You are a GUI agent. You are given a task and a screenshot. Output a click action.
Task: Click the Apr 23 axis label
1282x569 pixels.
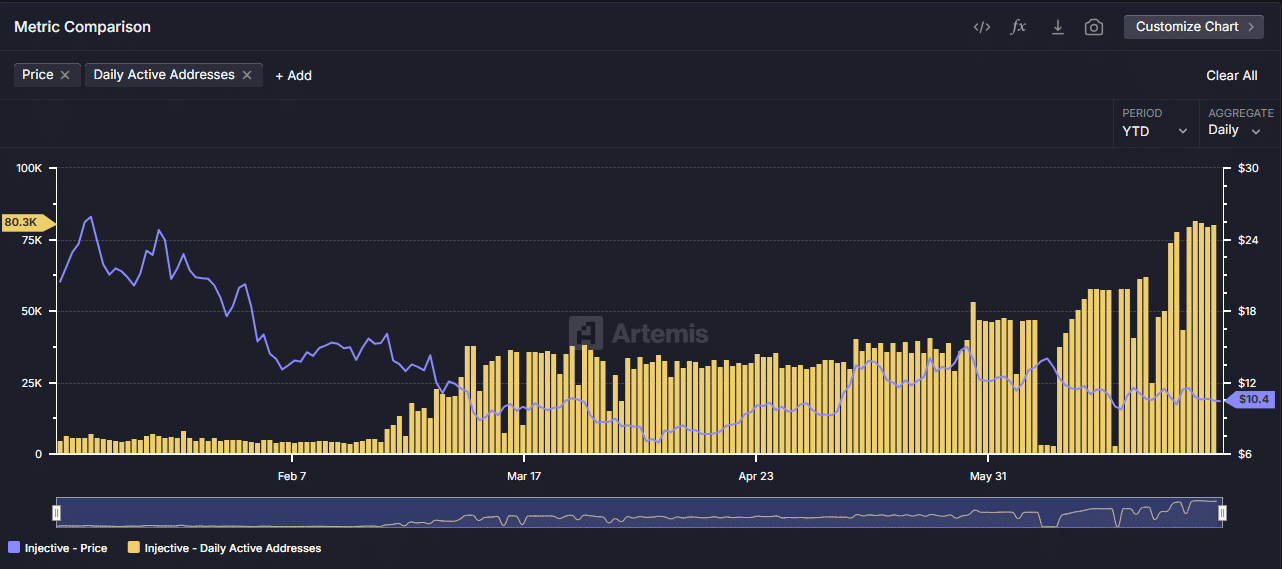click(756, 476)
